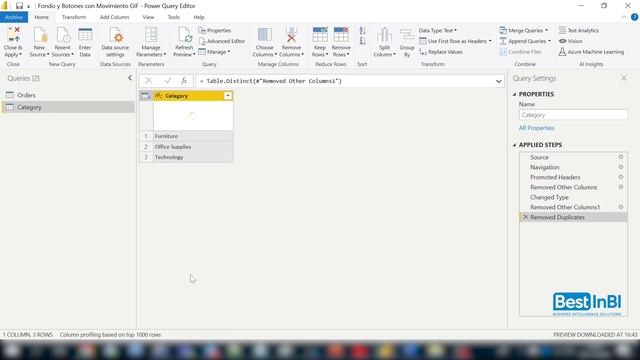640x360 pixels.
Task: Open the Merge Queries dropdown
Action: [x=524, y=31]
